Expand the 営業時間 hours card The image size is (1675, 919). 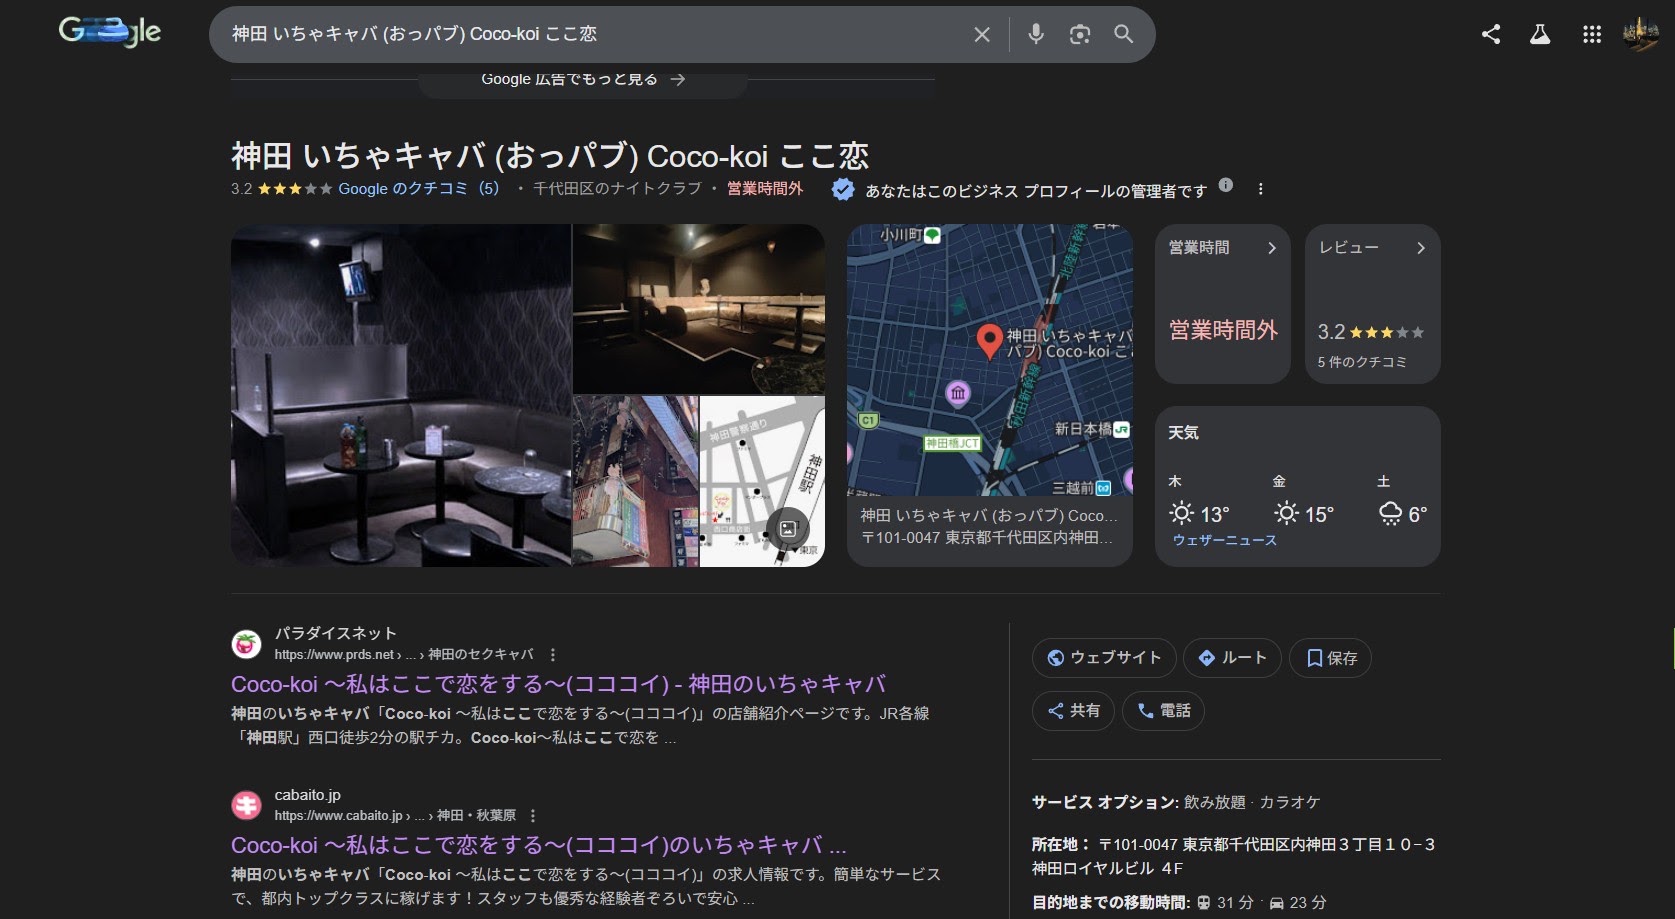coord(1223,304)
